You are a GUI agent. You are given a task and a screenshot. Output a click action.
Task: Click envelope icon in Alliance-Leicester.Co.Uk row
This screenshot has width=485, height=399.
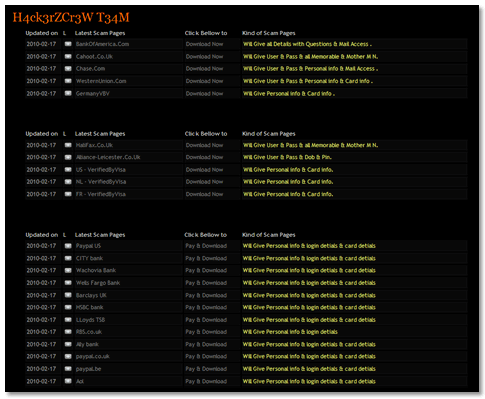click(68, 157)
